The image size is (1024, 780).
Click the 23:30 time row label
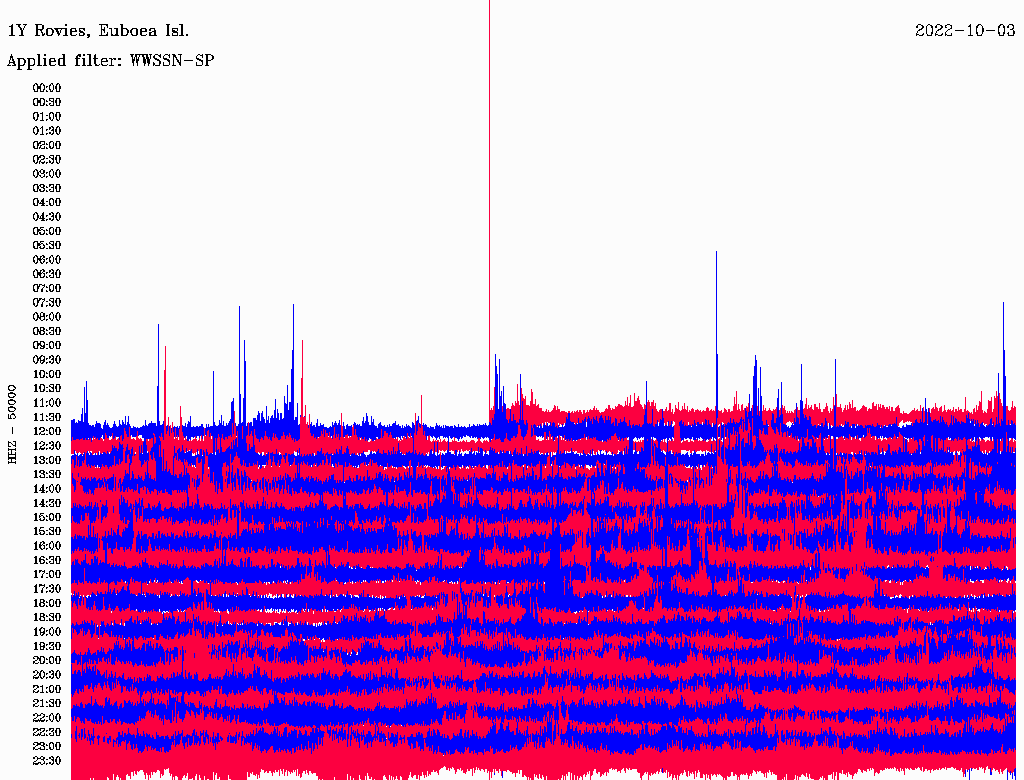click(x=47, y=761)
